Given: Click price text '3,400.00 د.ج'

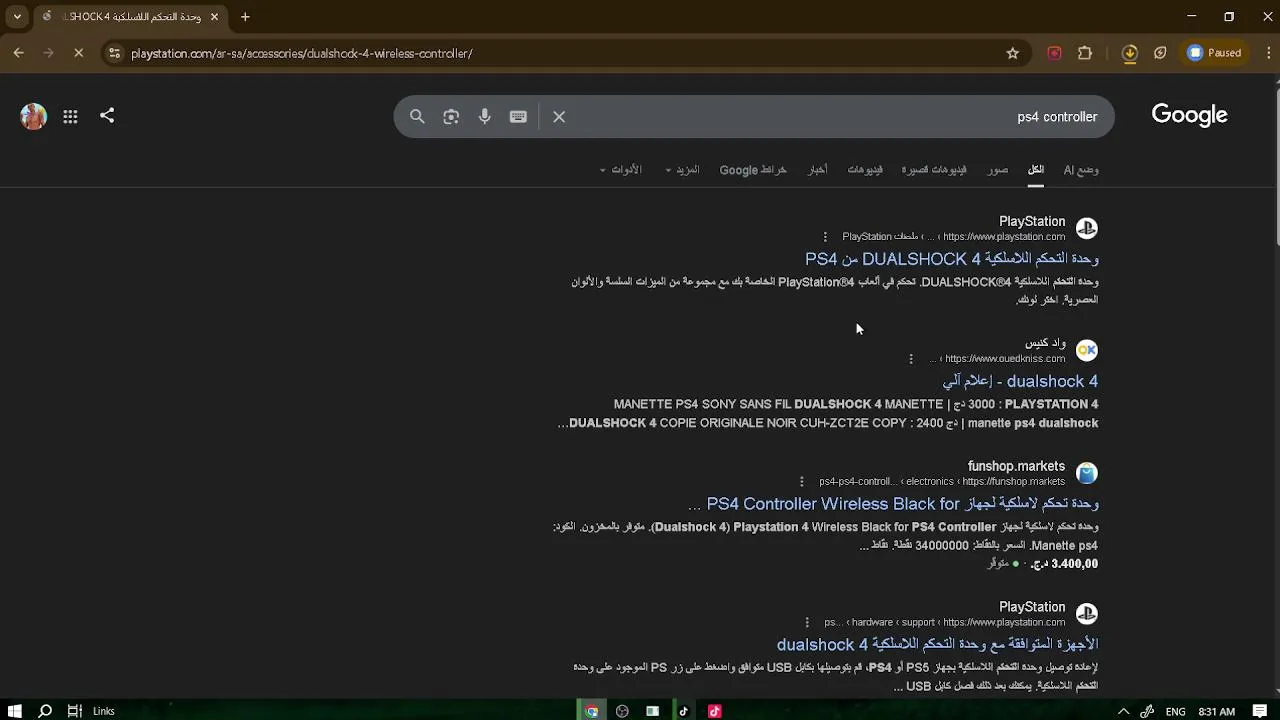Looking at the screenshot, I should click(1064, 564).
